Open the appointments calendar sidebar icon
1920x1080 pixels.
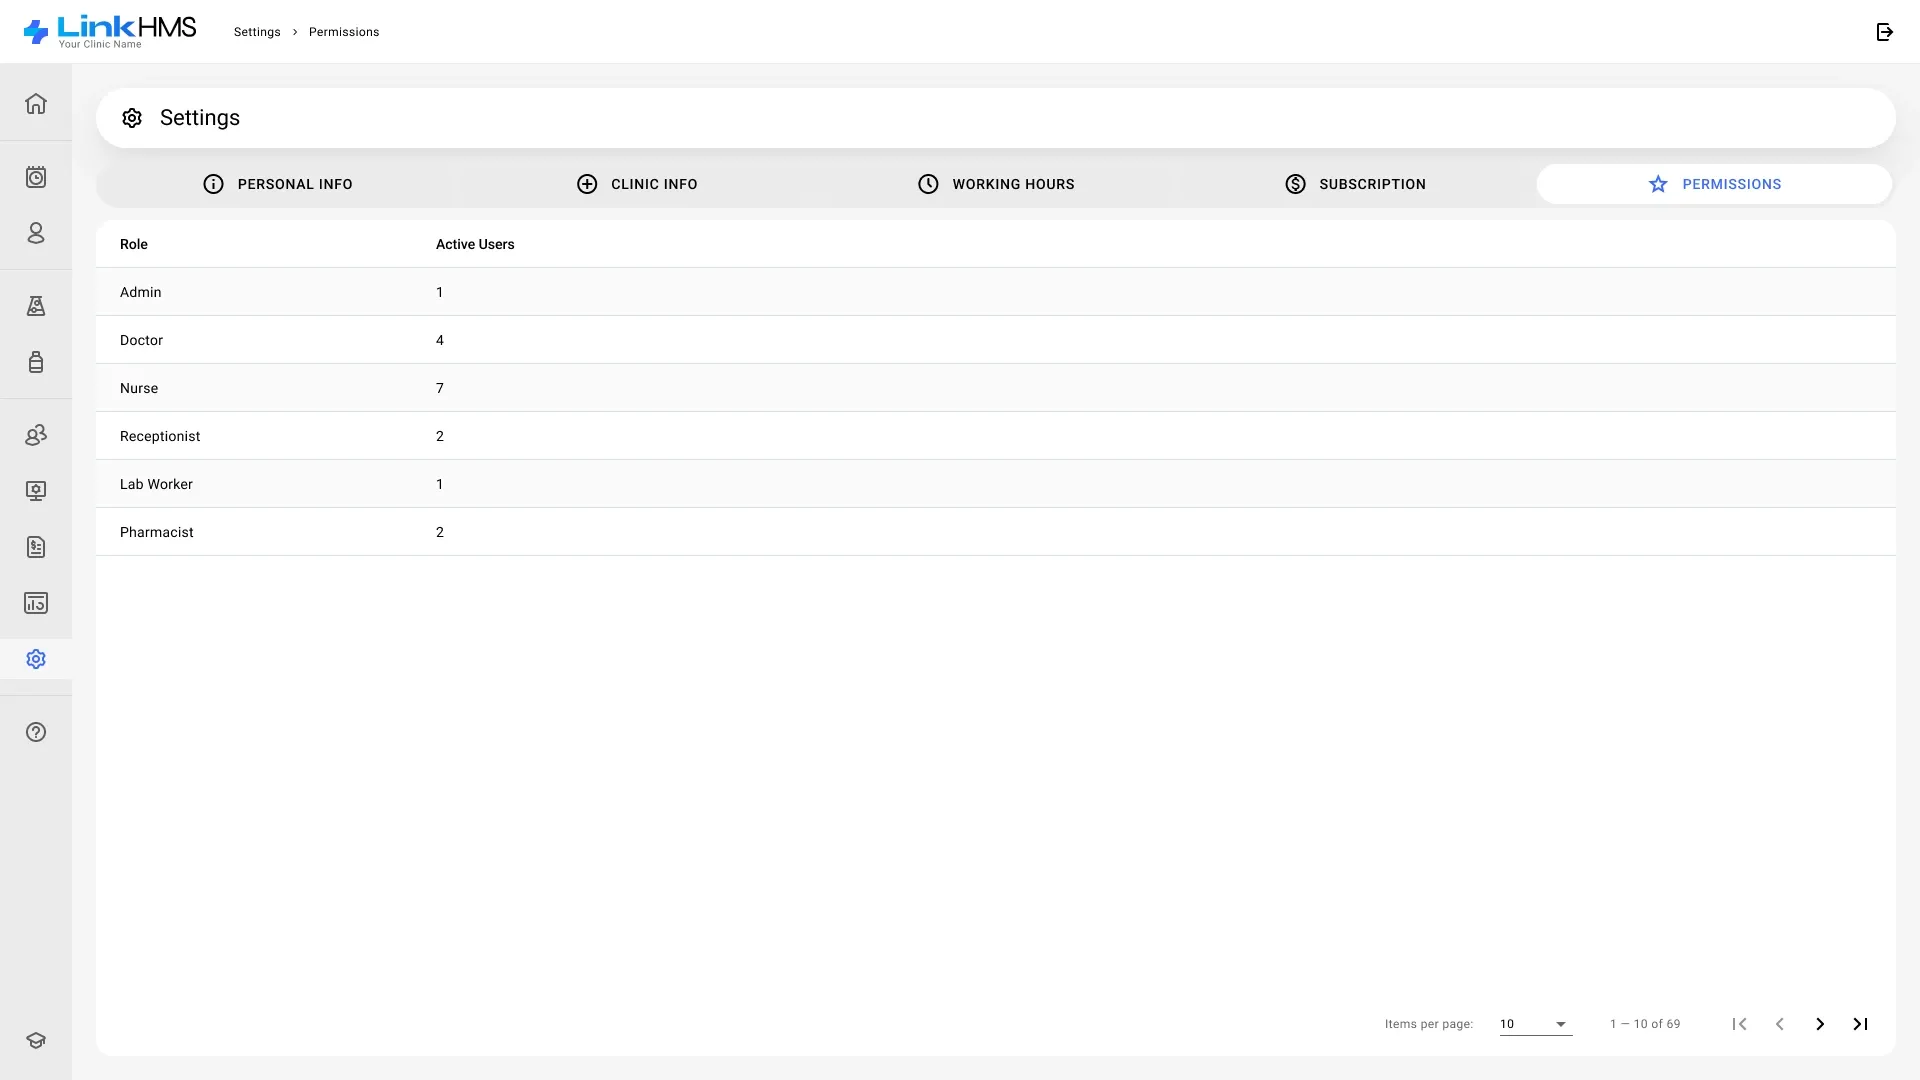pos(36,177)
